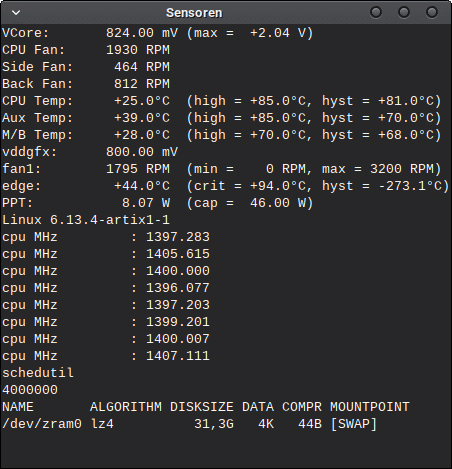The width and height of the screenshot is (452, 469).
Task: Click cpu MHz value 1400.007
Action: (x=178, y=339)
